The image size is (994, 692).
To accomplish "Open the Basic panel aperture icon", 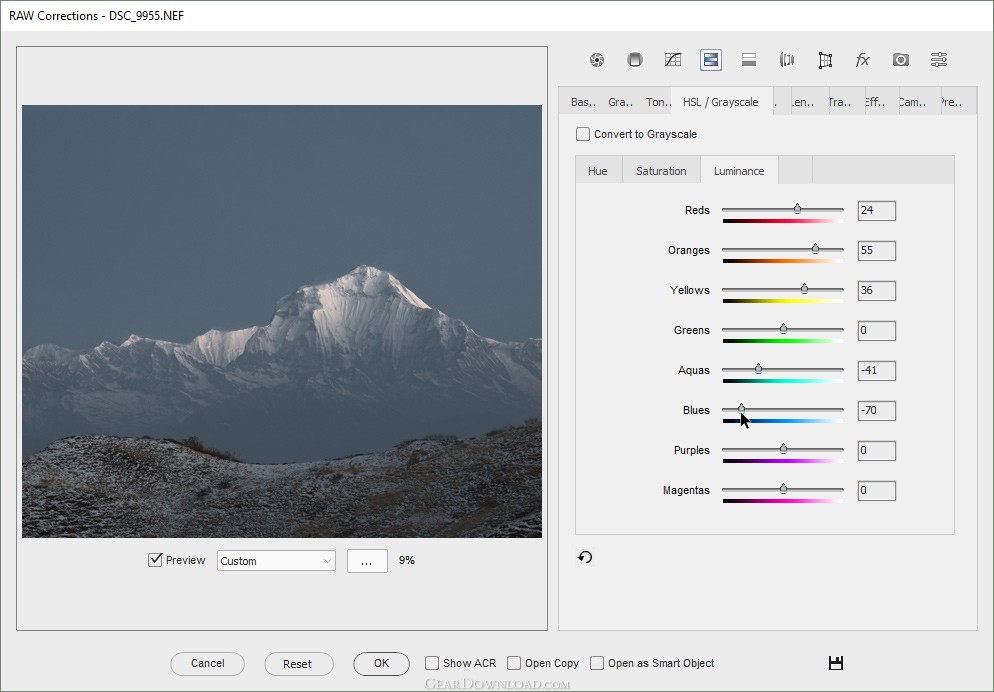I will tap(597, 60).
